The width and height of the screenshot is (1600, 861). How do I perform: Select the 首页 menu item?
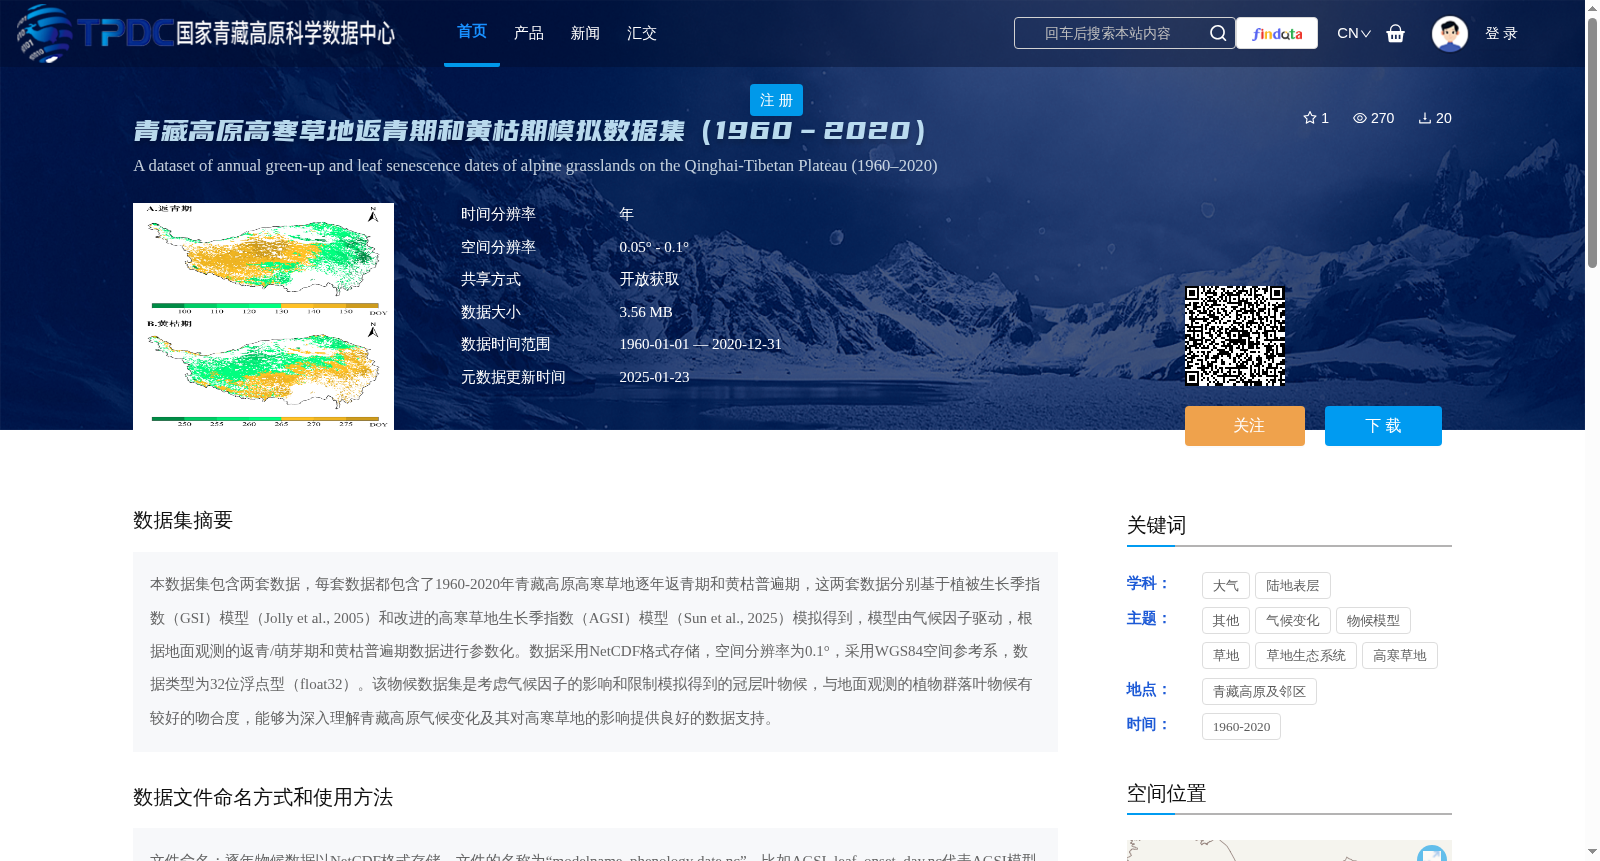472,32
